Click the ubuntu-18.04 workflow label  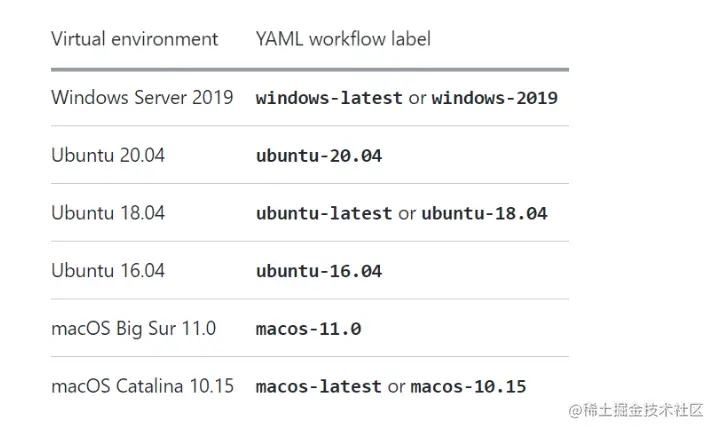[484, 214]
